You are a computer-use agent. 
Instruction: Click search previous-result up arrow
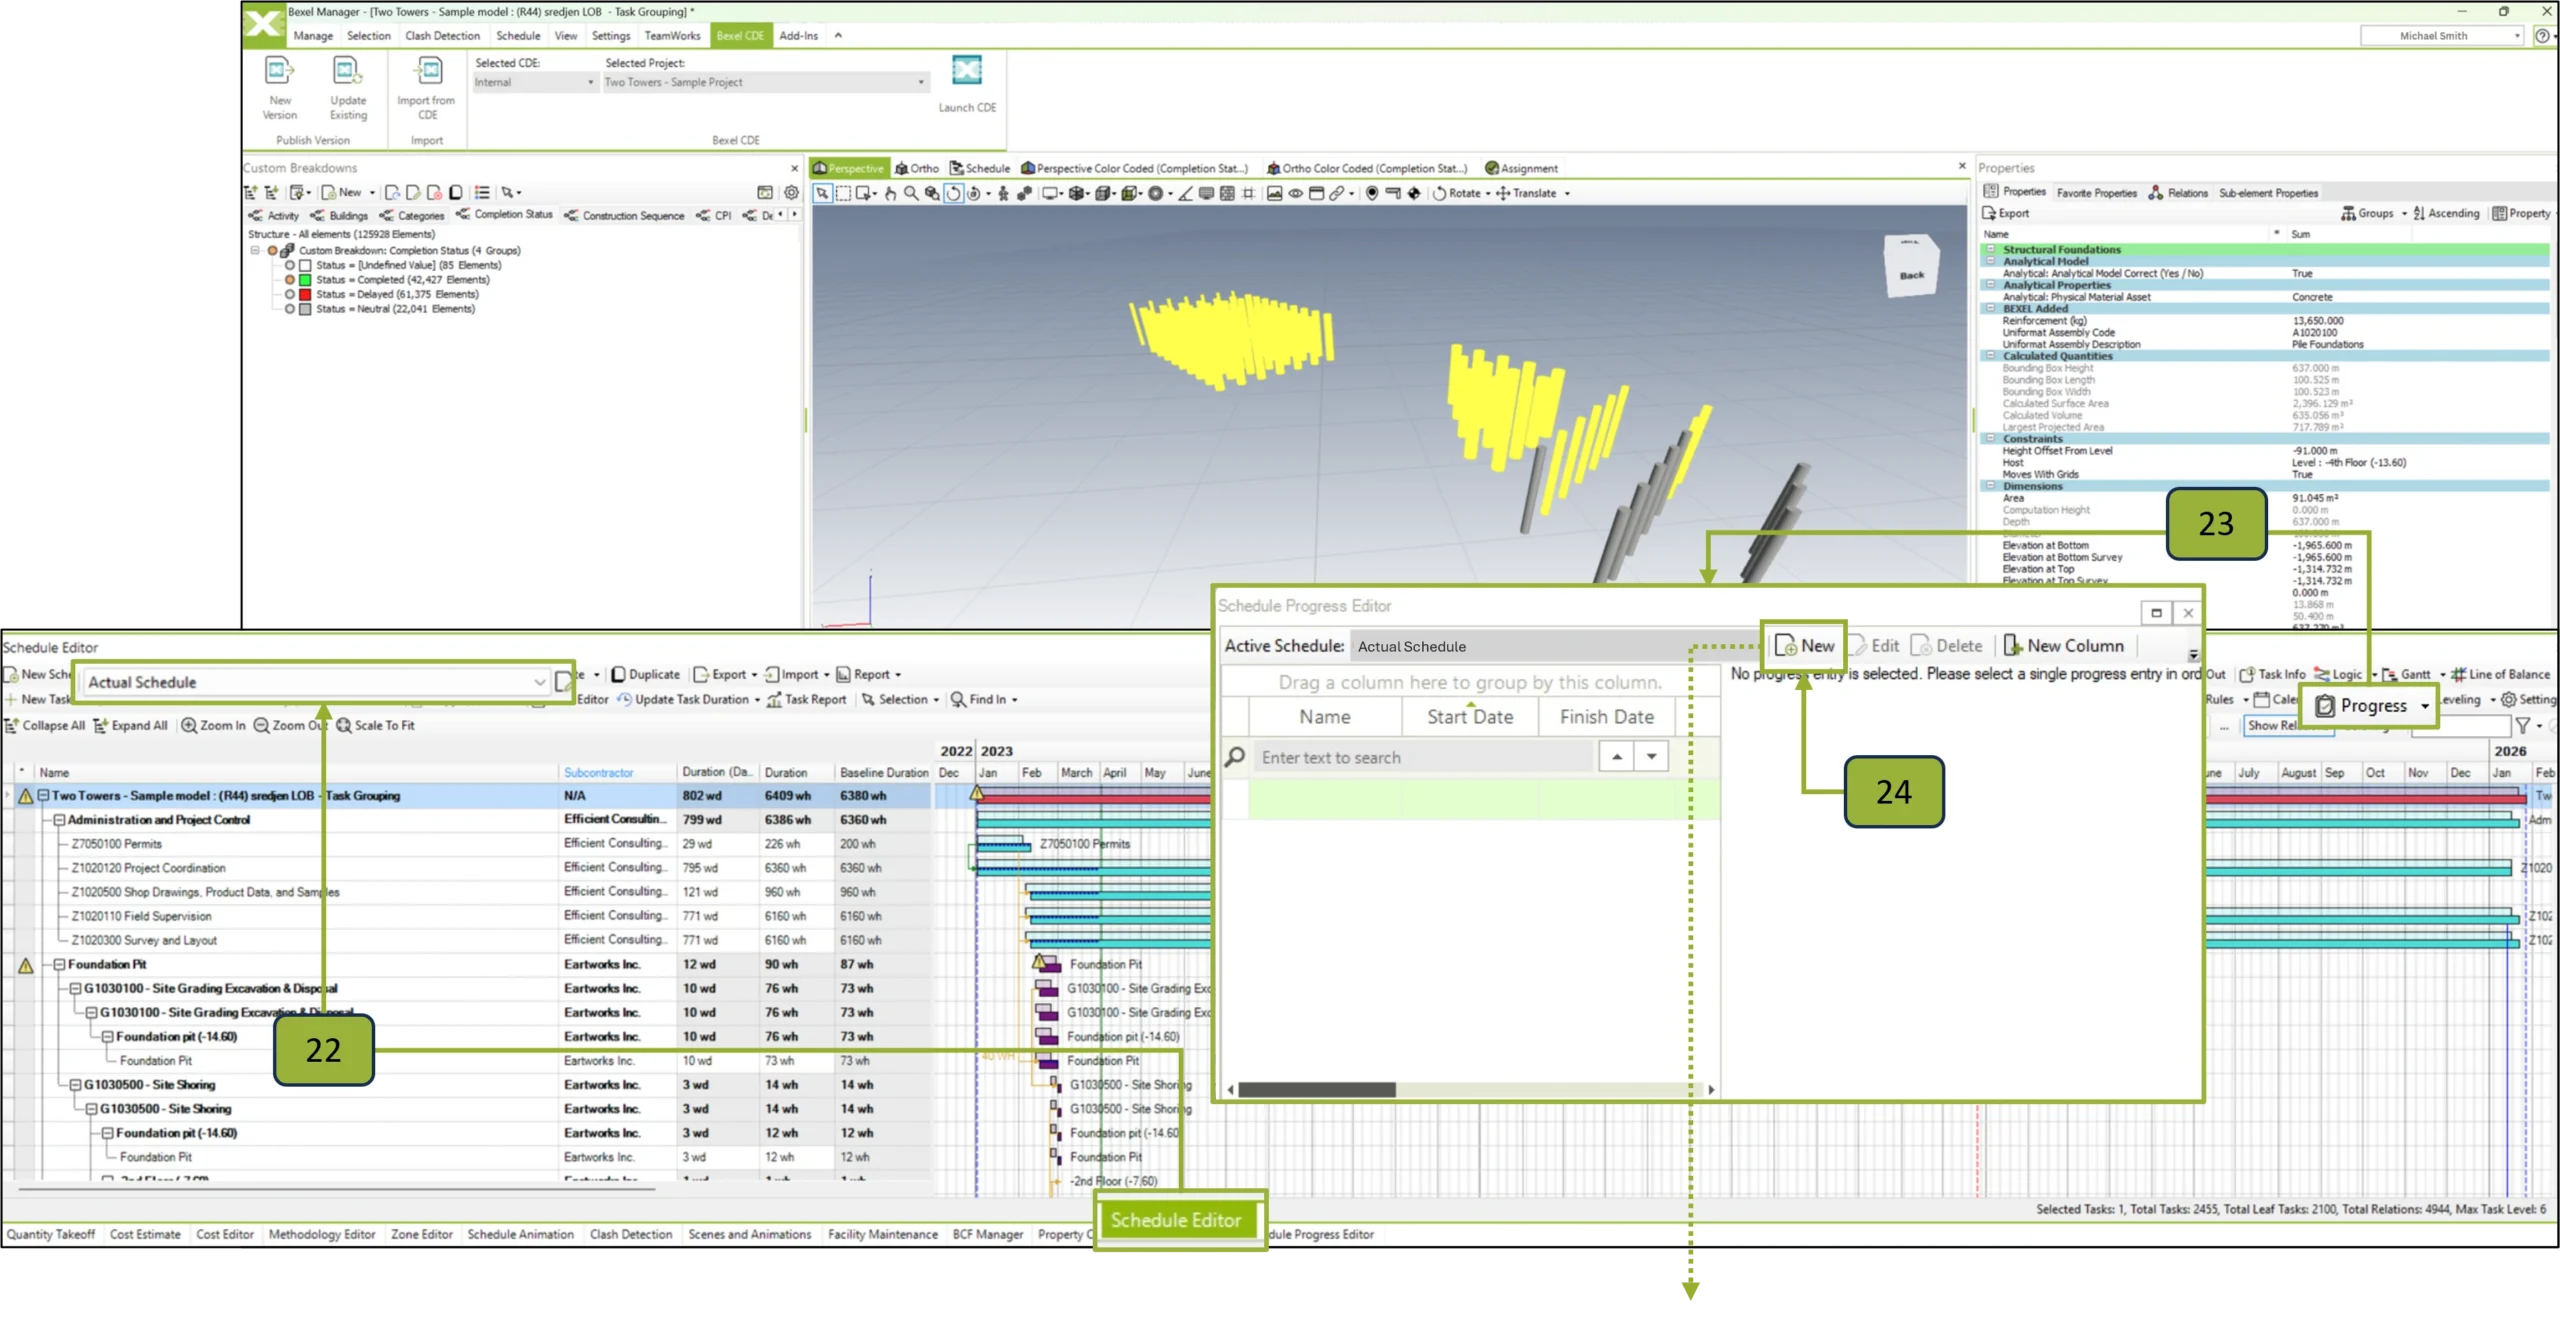point(1616,757)
